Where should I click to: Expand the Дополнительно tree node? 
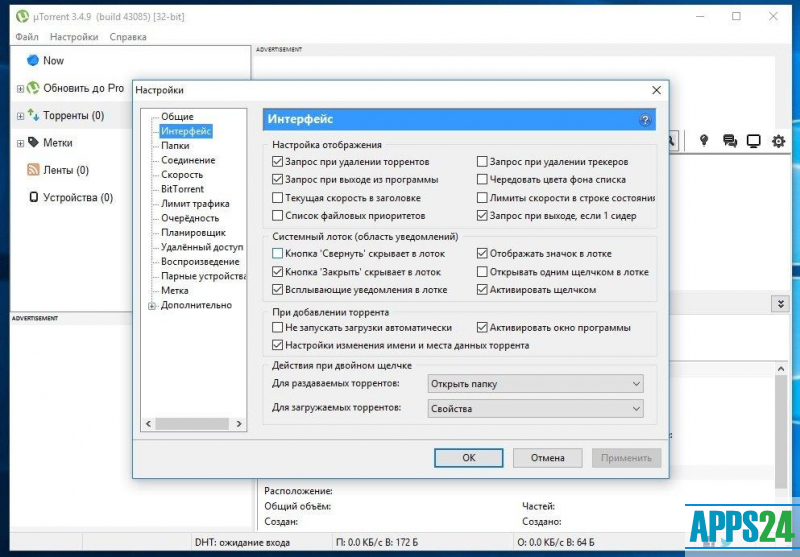152,306
